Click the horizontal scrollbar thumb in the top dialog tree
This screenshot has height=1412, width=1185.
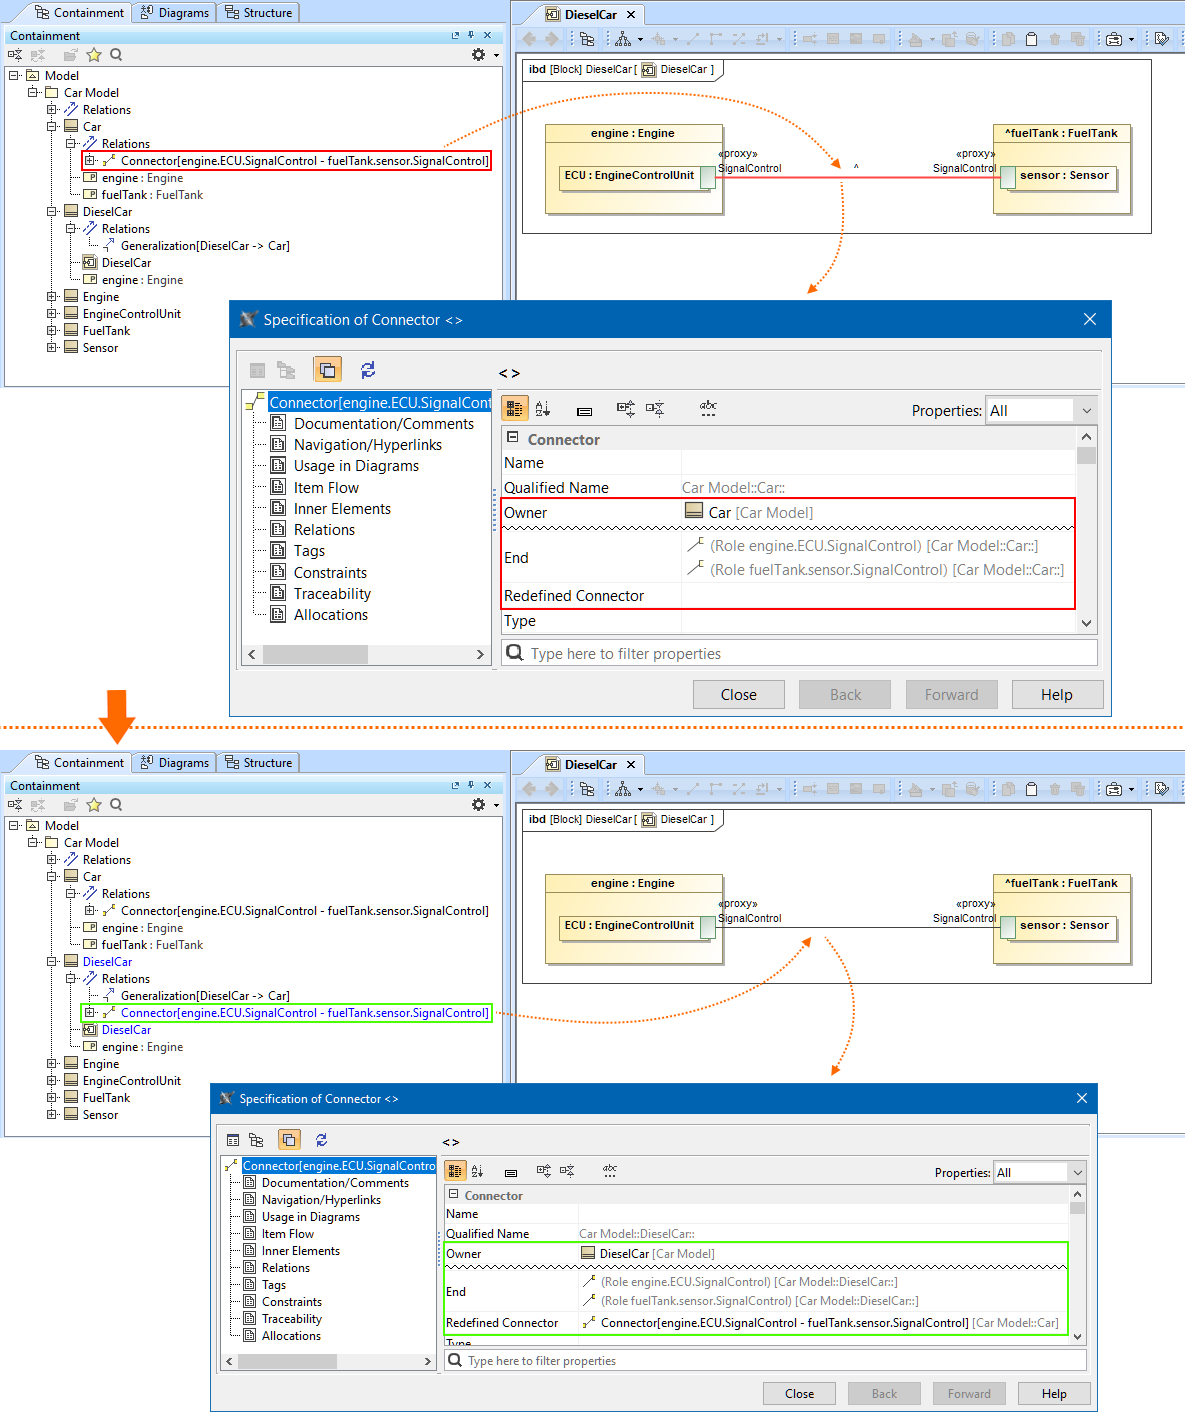315,654
